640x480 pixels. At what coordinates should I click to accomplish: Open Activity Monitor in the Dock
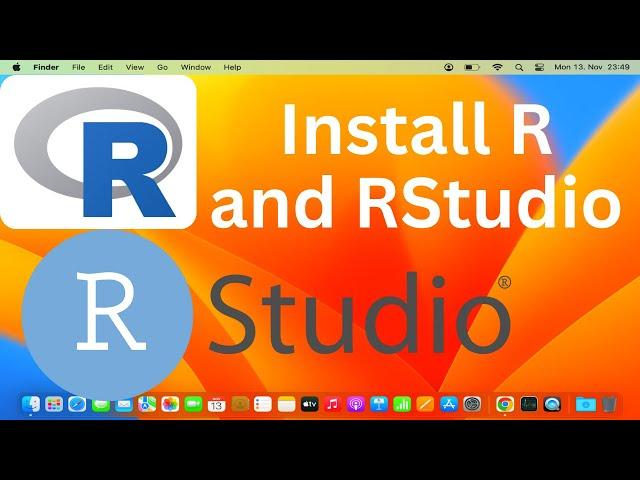(x=529, y=404)
